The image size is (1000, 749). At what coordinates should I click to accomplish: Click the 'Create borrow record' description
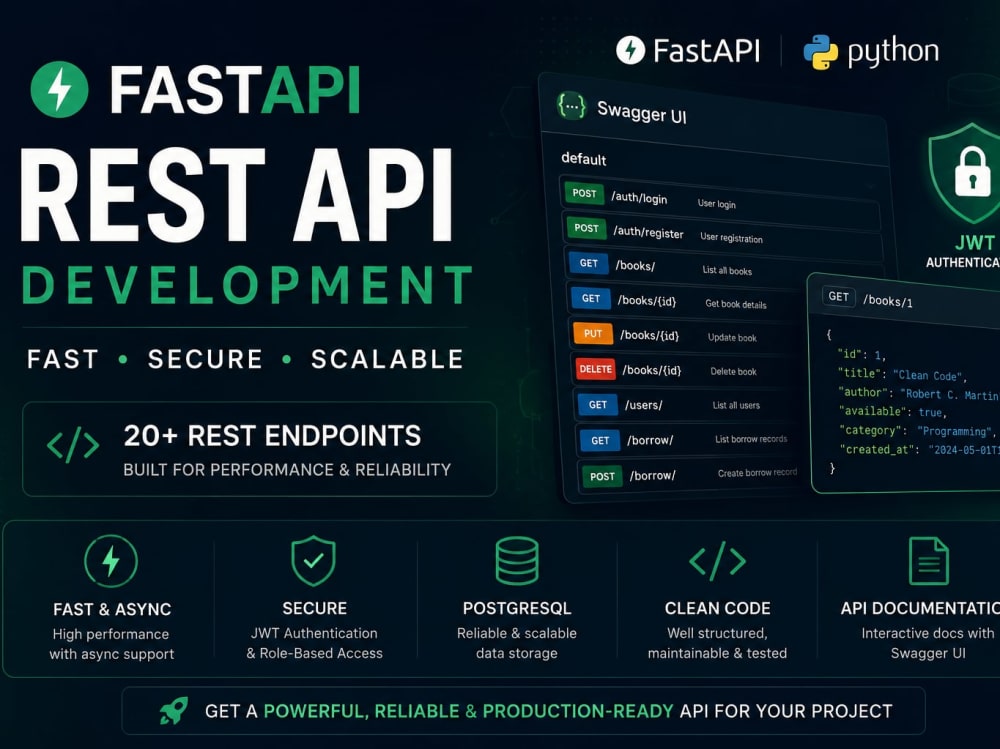pyautogui.click(x=757, y=473)
